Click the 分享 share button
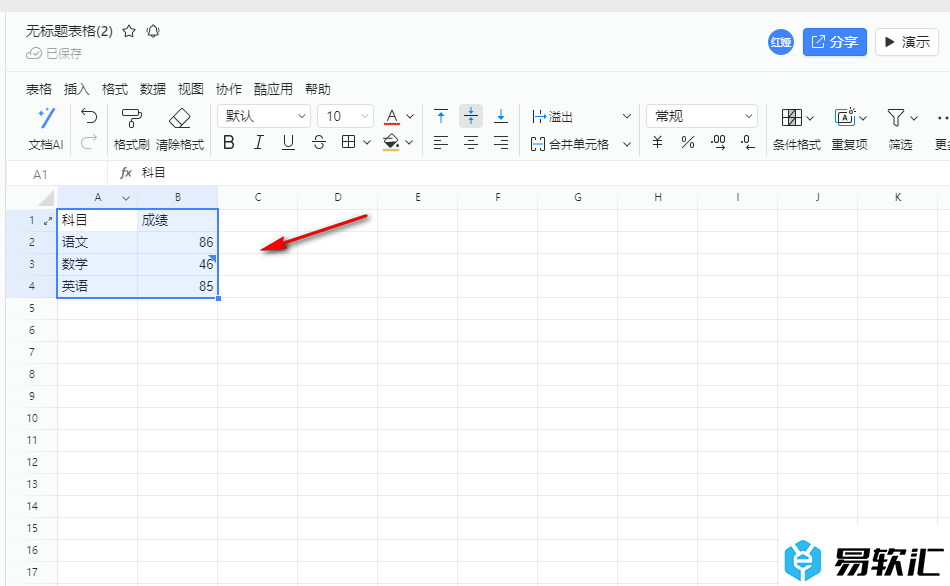This screenshot has height=586, width=950. (x=834, y=42)
